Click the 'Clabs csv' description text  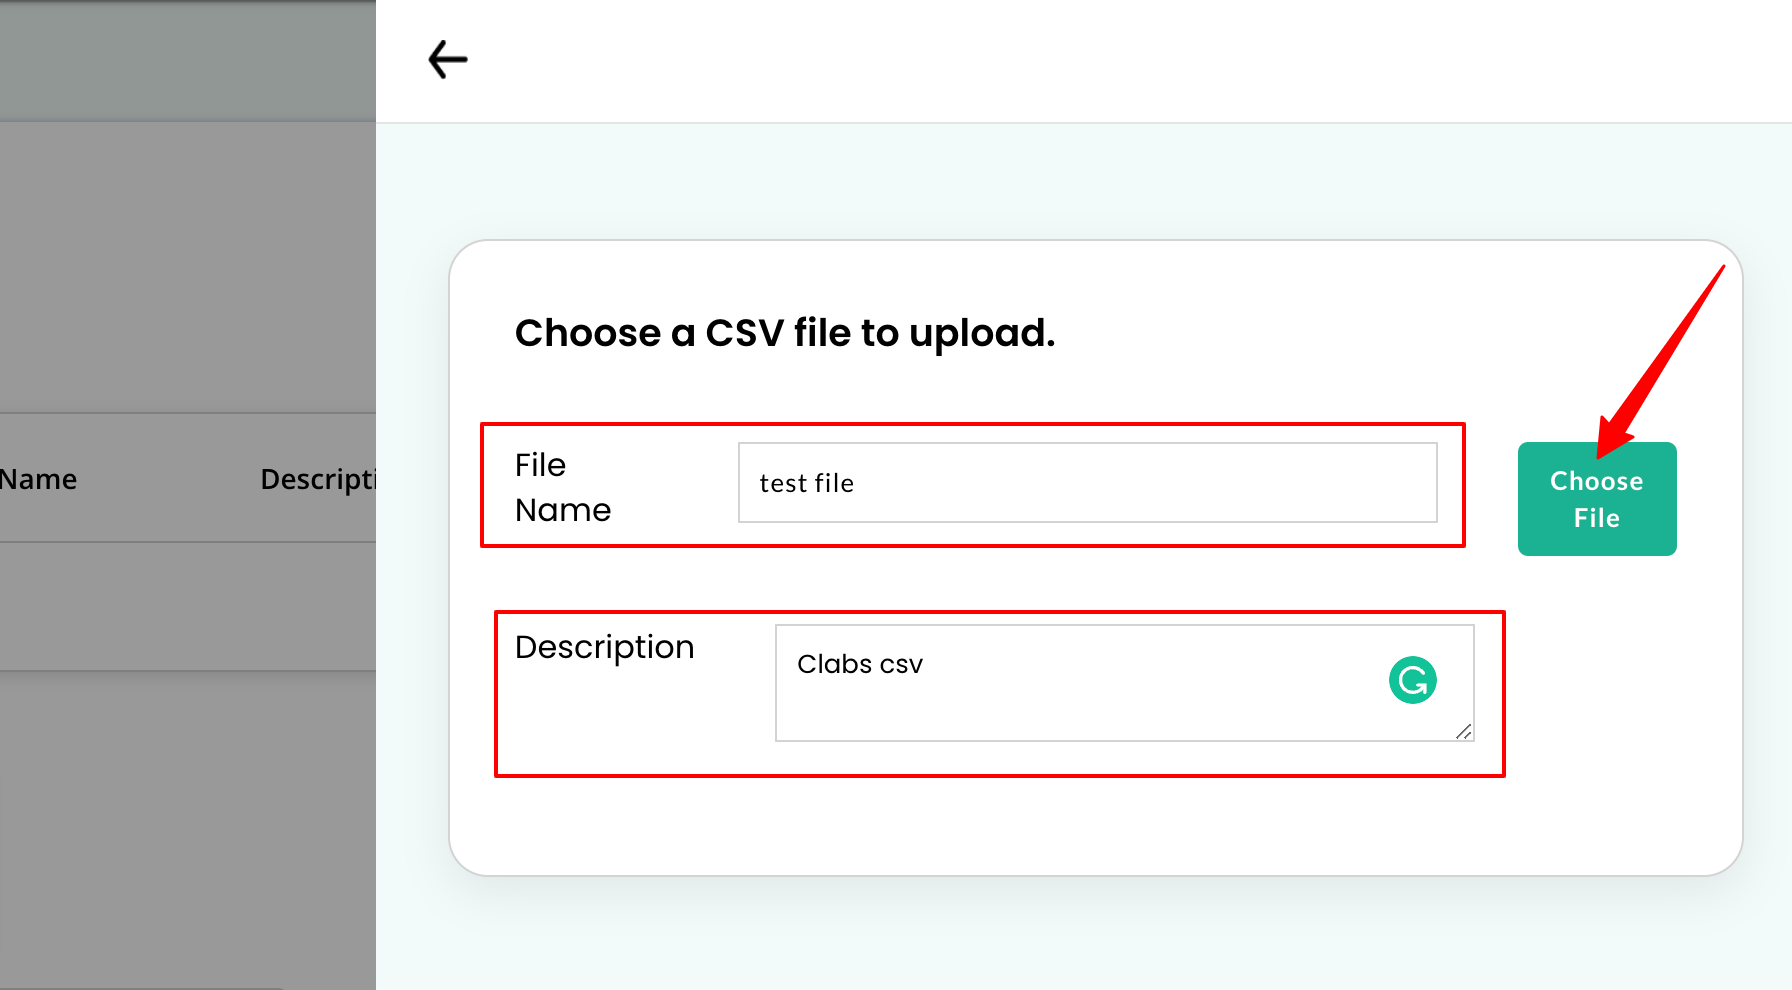860,664
